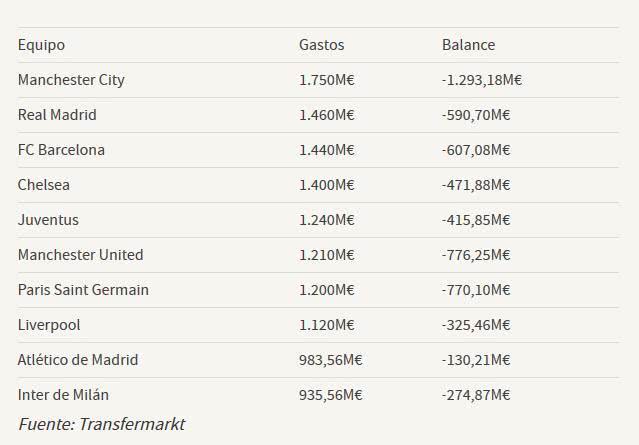Click the Fuente: Transfermarkt source caption
The width and height of the screenshot is (639, 445).
[102, 424]
